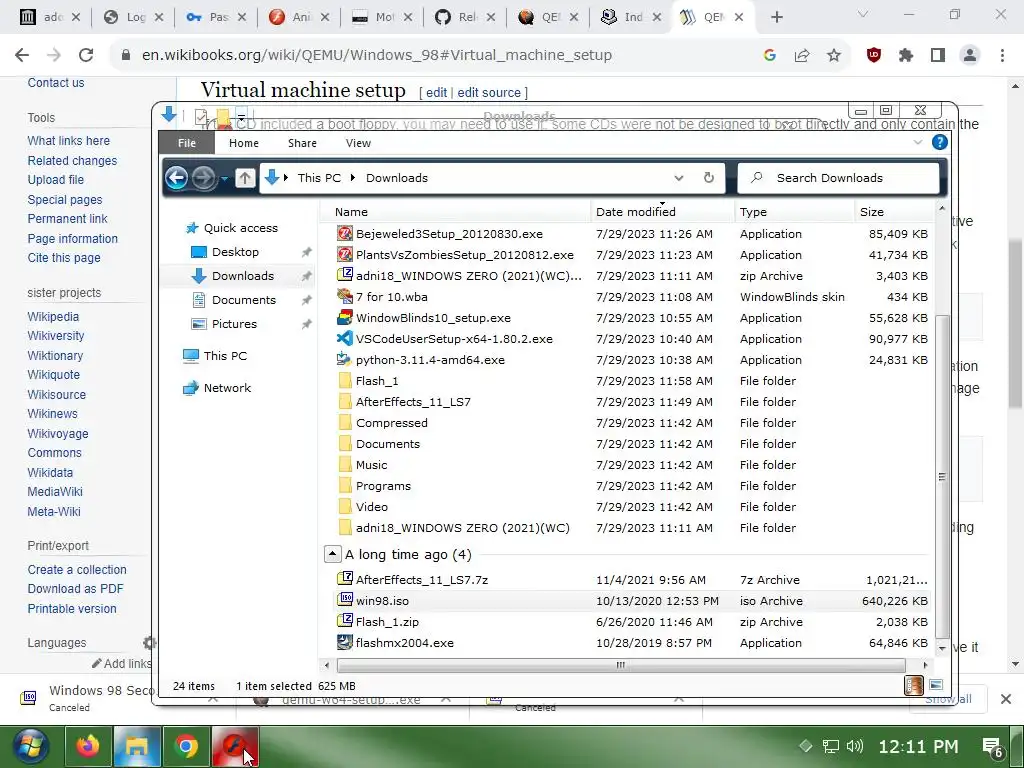1024x768 pixels.
Task: Close the Chrome downloads bar
Action: (x=1006, y=699)
